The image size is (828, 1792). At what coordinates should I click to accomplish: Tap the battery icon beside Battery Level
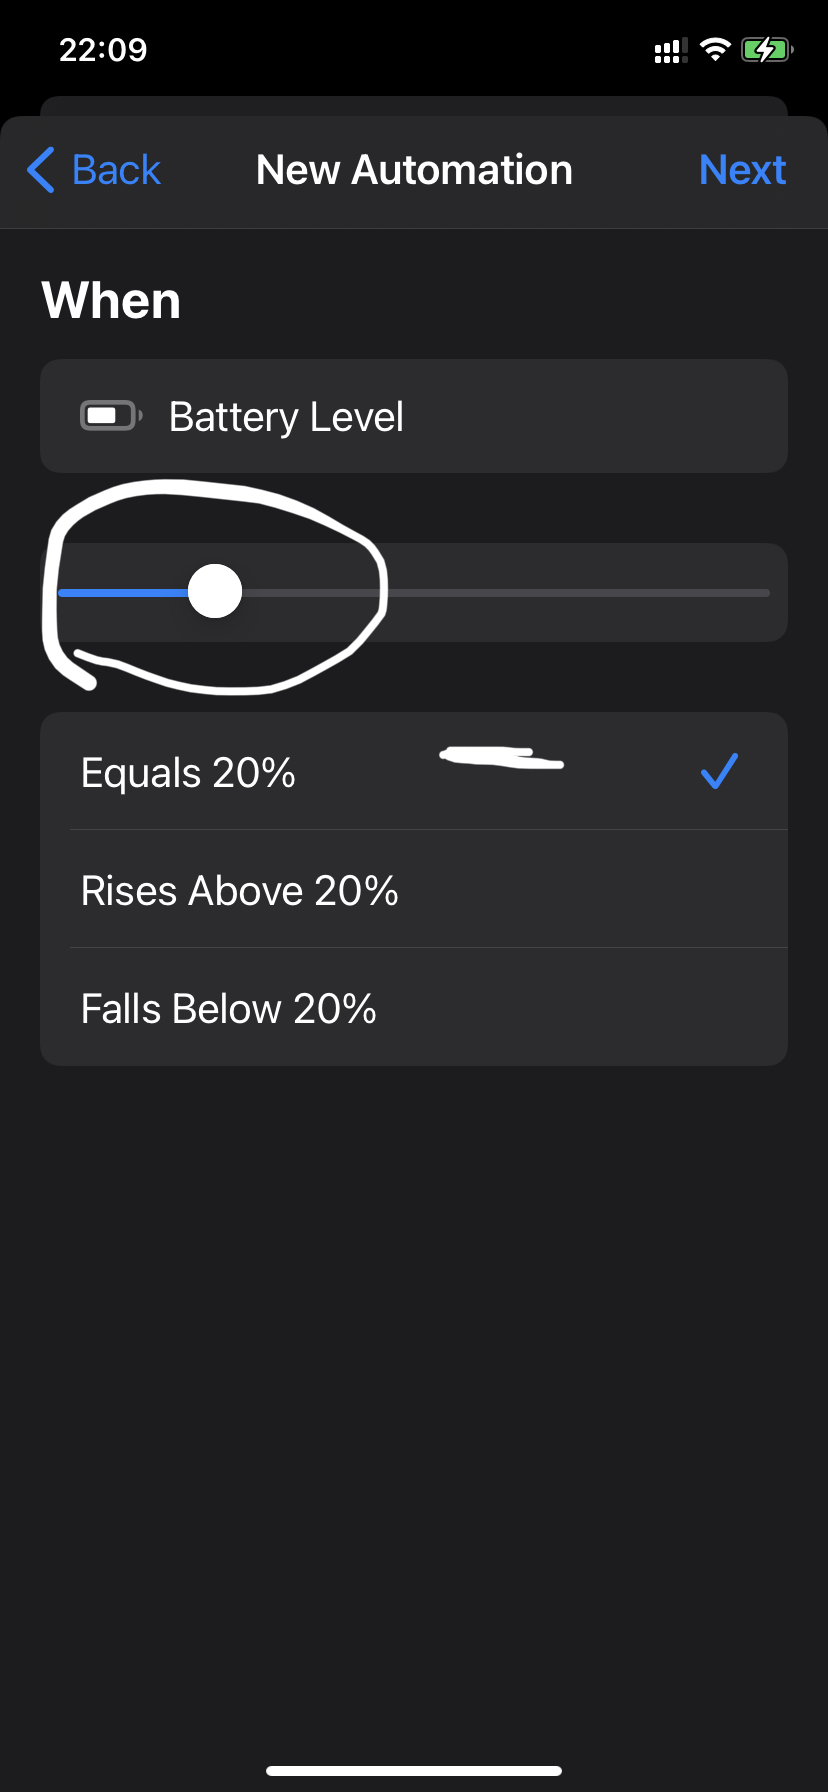(x=111, y=415)
